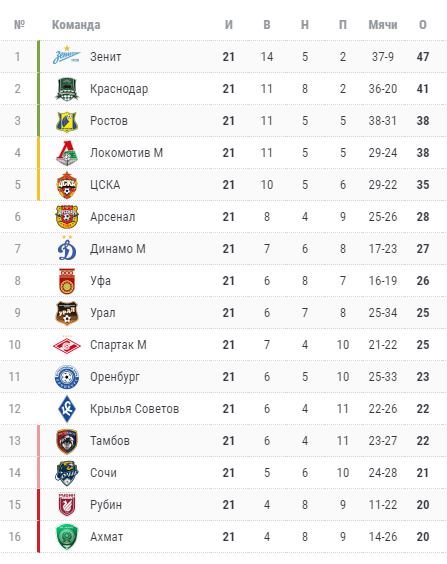The height and width of the screenshot is (564, 447).
Task: Sort table by Мячи header
Action: click(x=383, y=25)
